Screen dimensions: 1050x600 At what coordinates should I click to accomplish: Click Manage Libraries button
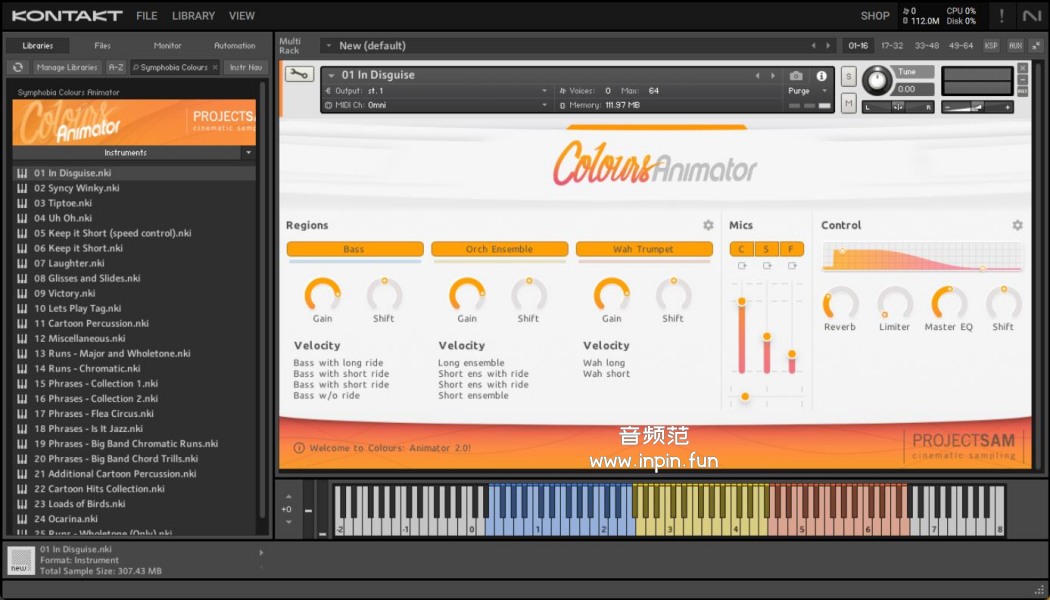point(67,67)
